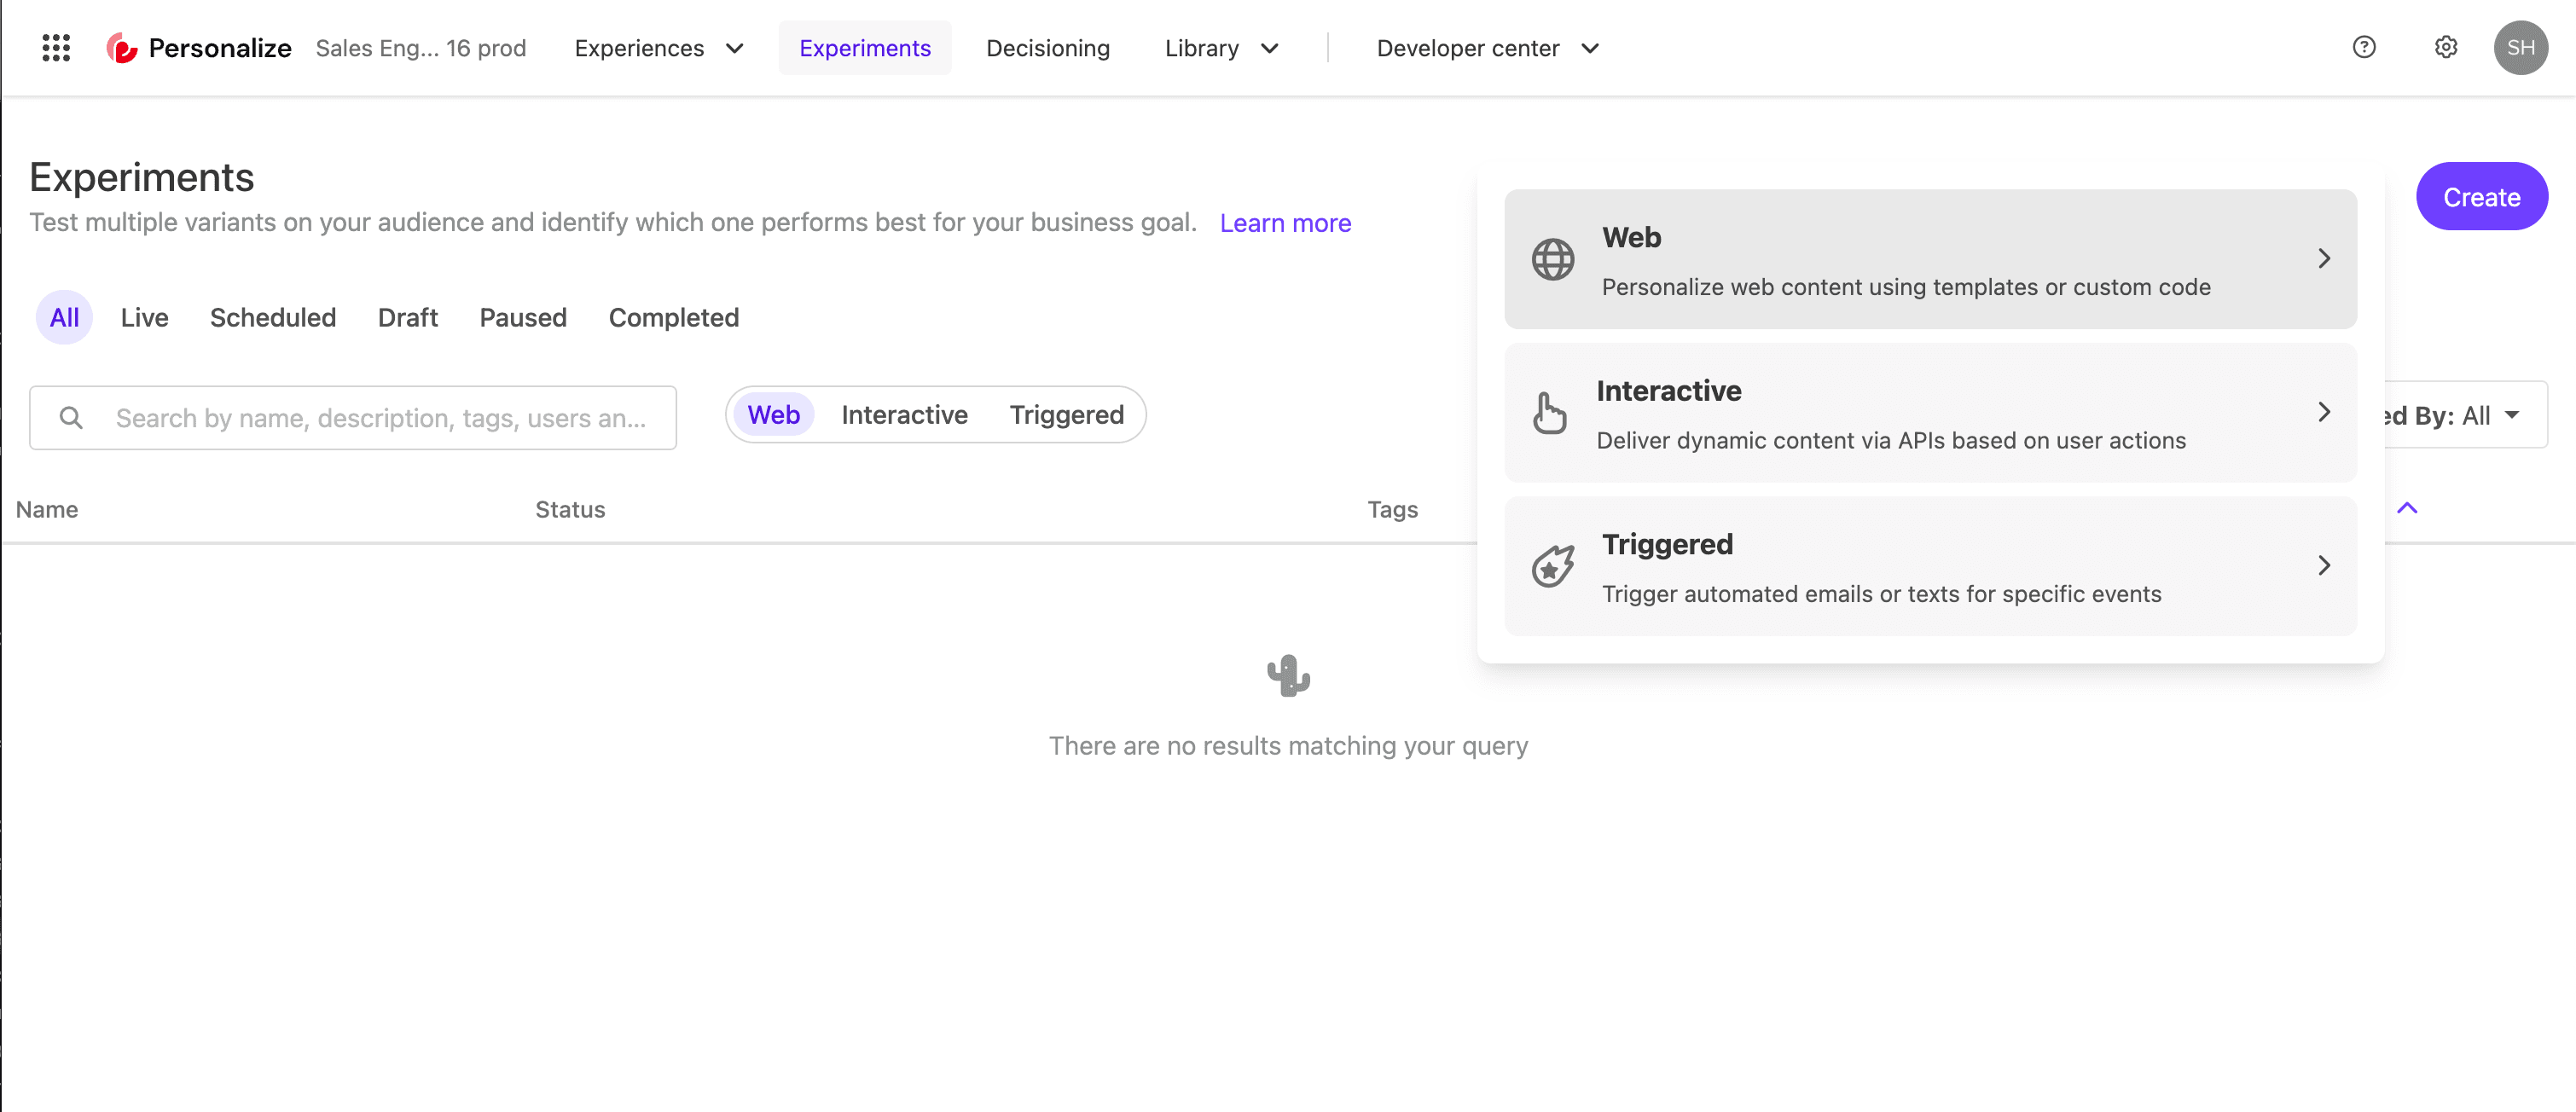Open the apps grid launcher icon
Screen dimensions: 2576x1112
pyautogui.click(x=56, y=48)
